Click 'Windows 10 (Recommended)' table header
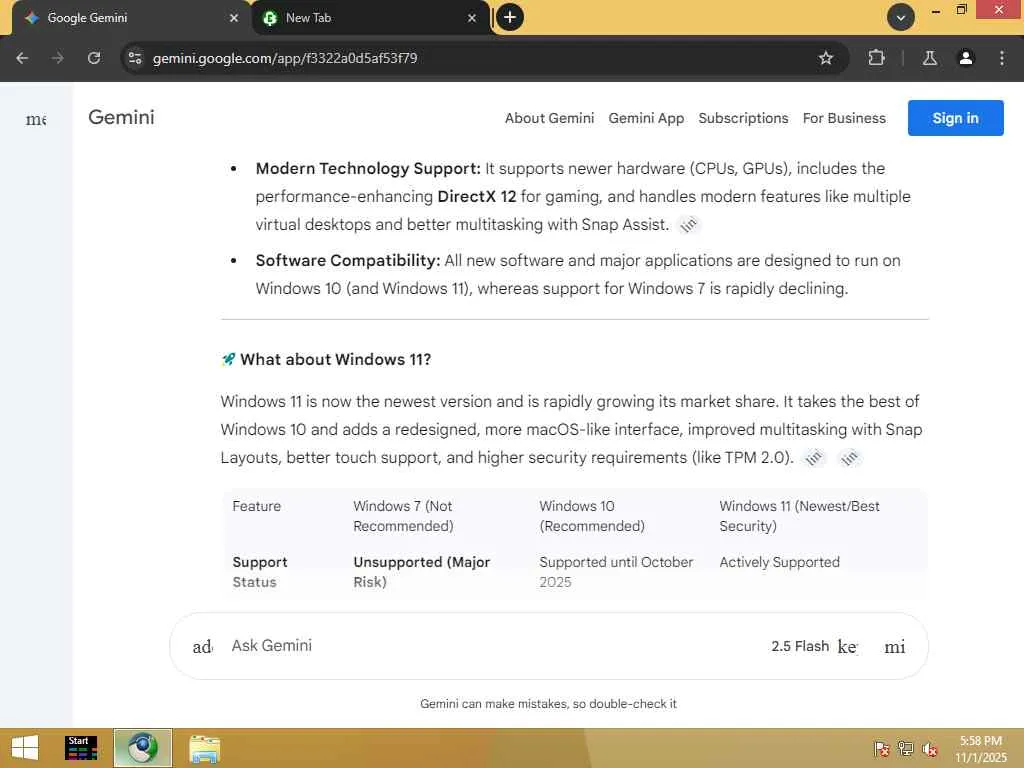Image resolution: width=1024 pixels, height=768 pixels. [x=592, y=516]
